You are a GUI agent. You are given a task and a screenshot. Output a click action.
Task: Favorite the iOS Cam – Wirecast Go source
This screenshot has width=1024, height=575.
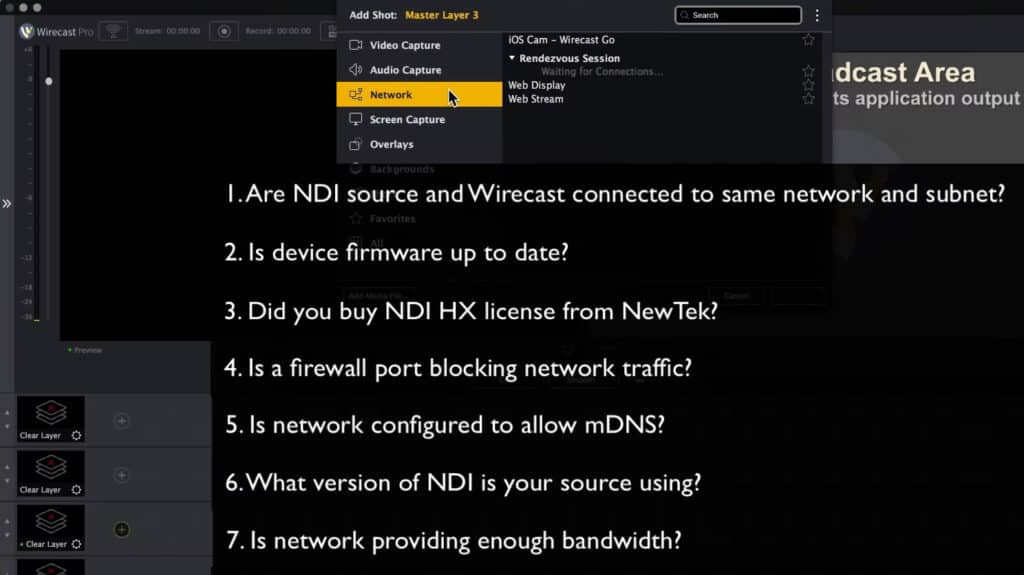[808, 40]
